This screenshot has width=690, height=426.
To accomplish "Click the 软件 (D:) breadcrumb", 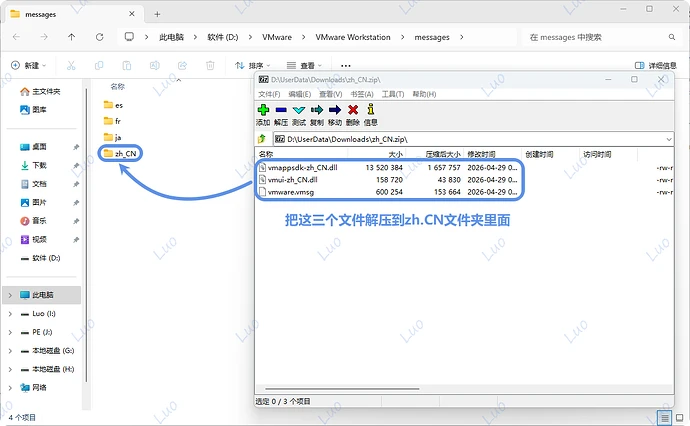I will pos(223,37).
